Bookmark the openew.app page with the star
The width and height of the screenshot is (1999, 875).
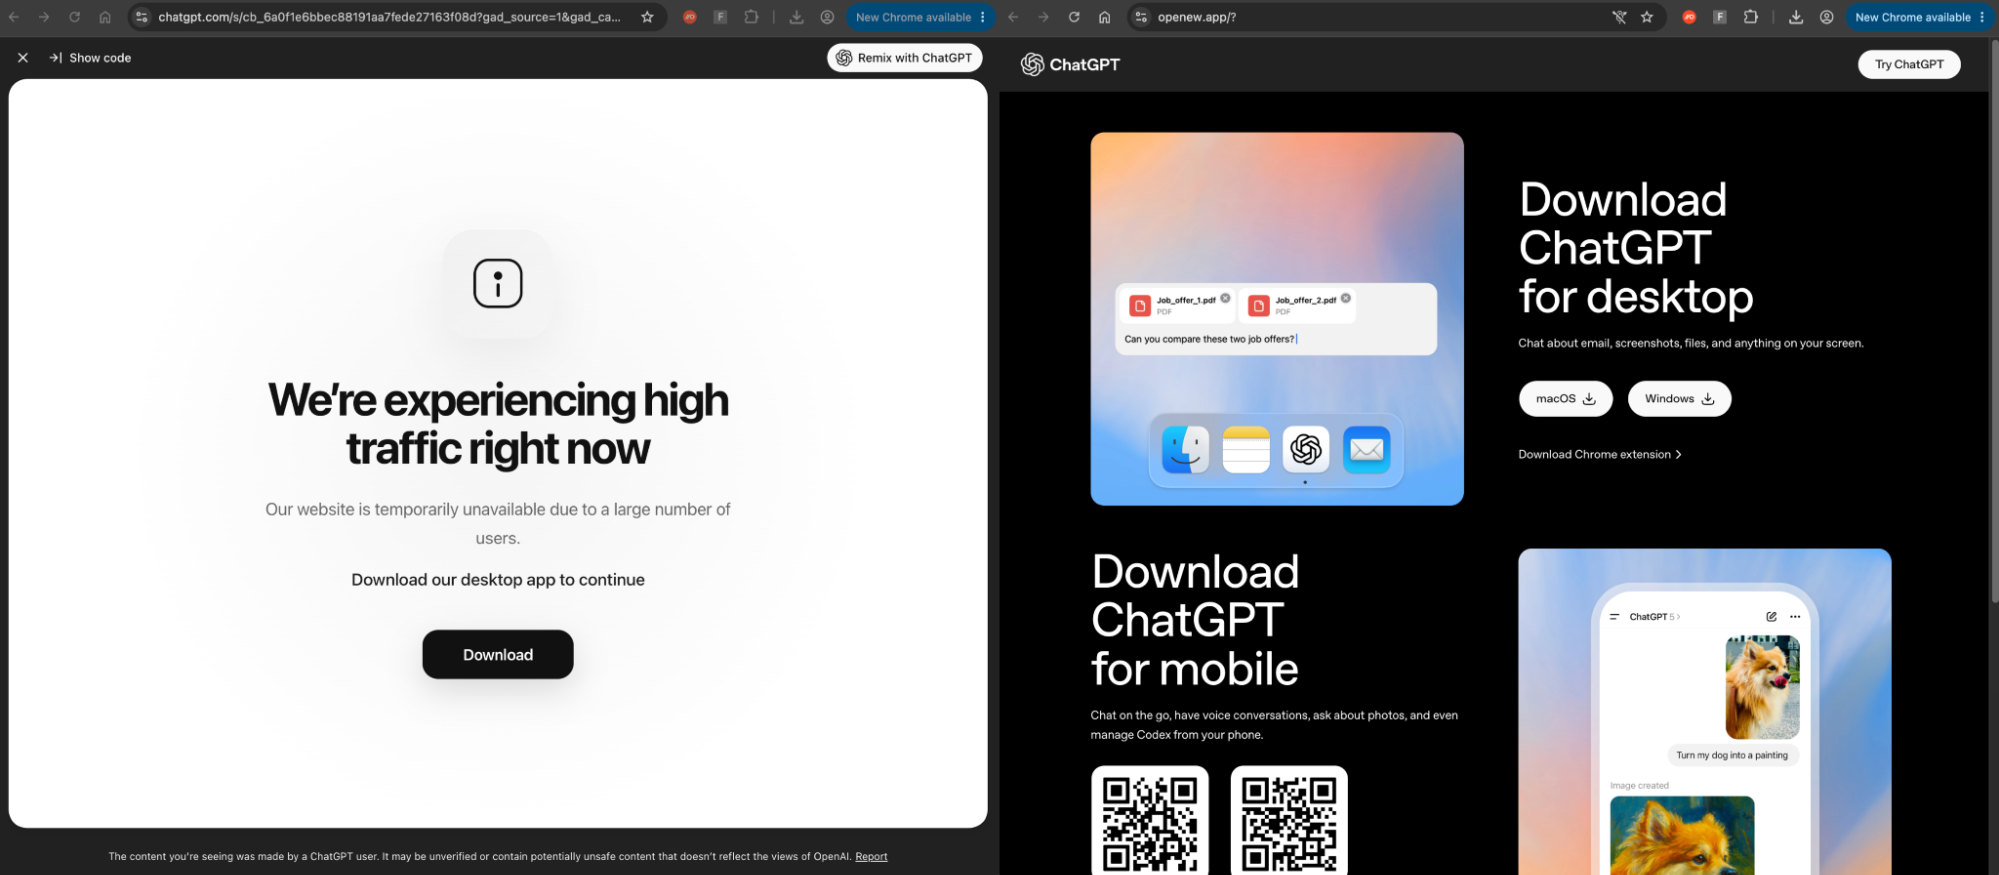[1647, 17]
